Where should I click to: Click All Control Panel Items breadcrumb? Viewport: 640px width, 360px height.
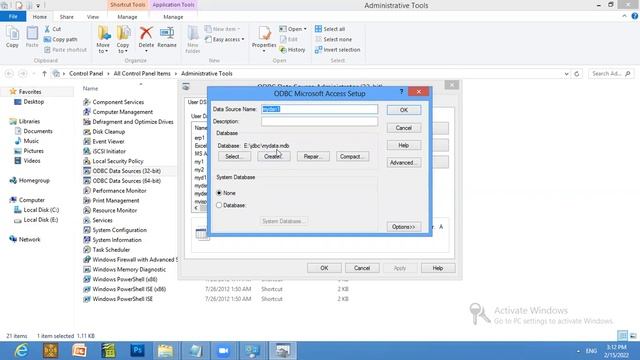142,73
